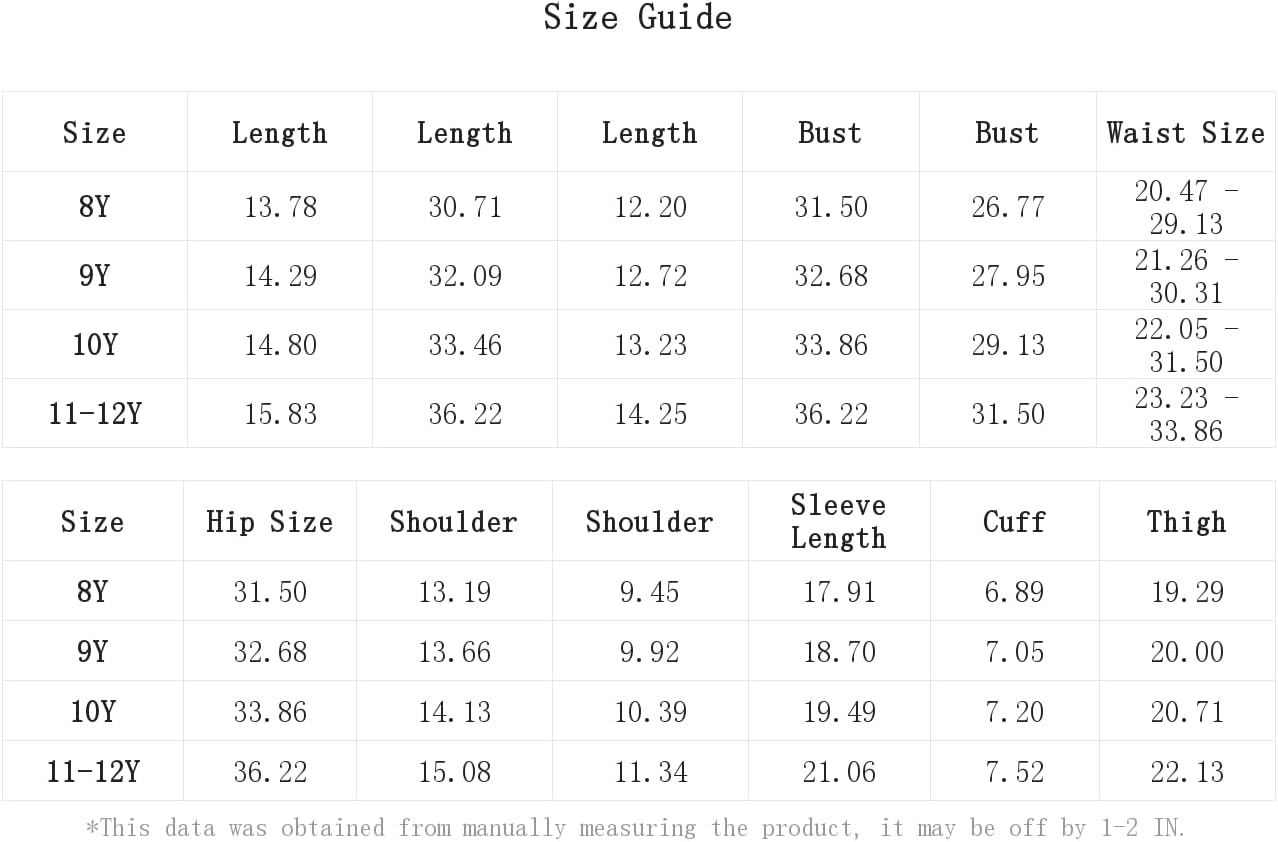
Task: Select the Thigh column header
Action: click(x=1186, y=522)
